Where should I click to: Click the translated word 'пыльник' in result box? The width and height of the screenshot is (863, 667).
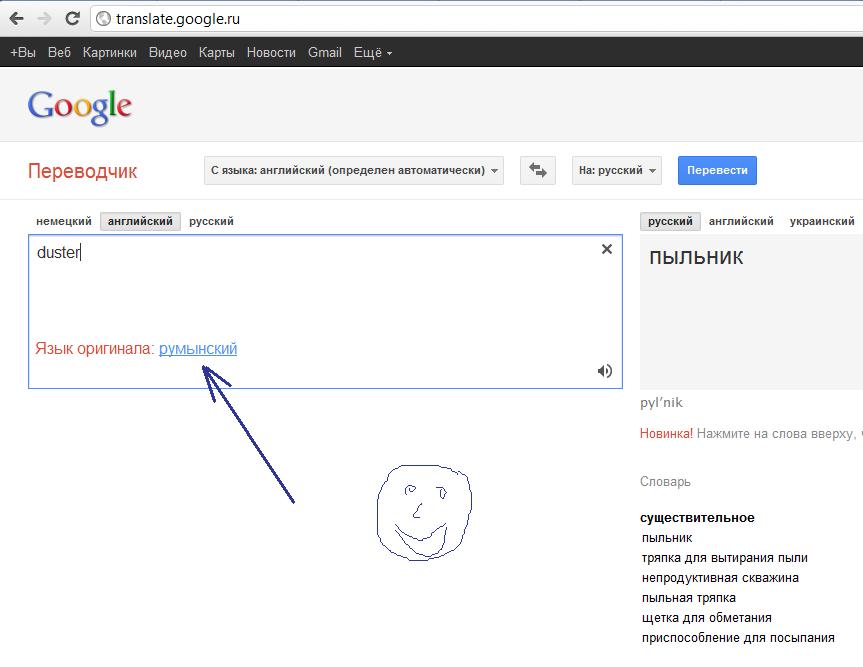point(696,258)
